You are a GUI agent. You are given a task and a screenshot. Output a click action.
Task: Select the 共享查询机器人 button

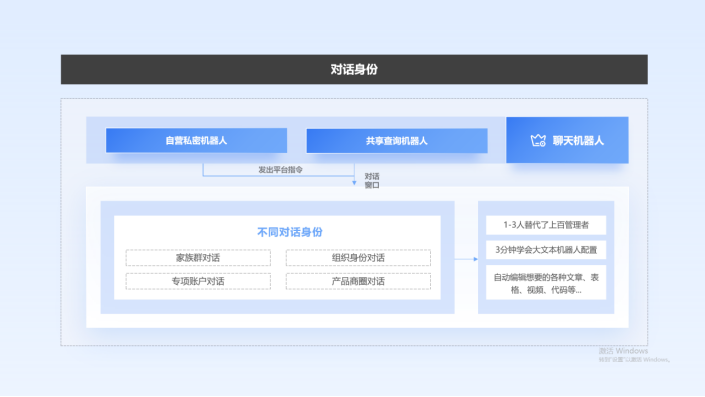[x=397, y=141]
